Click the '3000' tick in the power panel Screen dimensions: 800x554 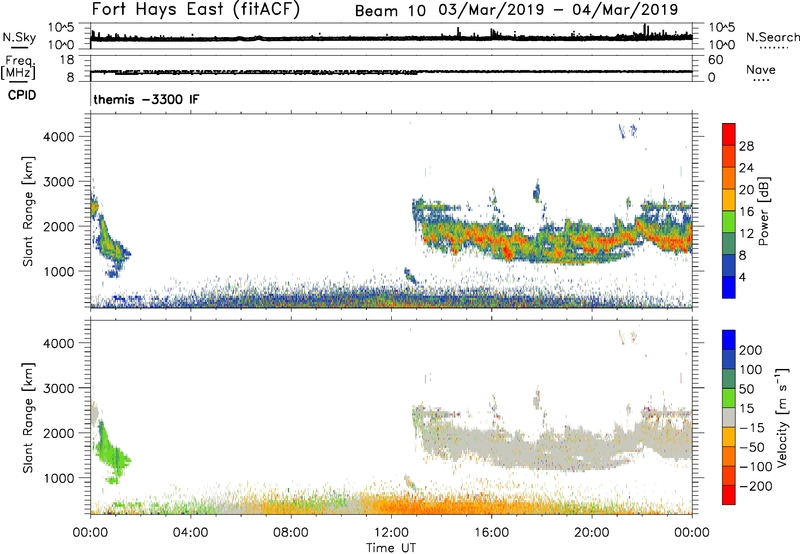pyautogui.click(x=59, y=182)
